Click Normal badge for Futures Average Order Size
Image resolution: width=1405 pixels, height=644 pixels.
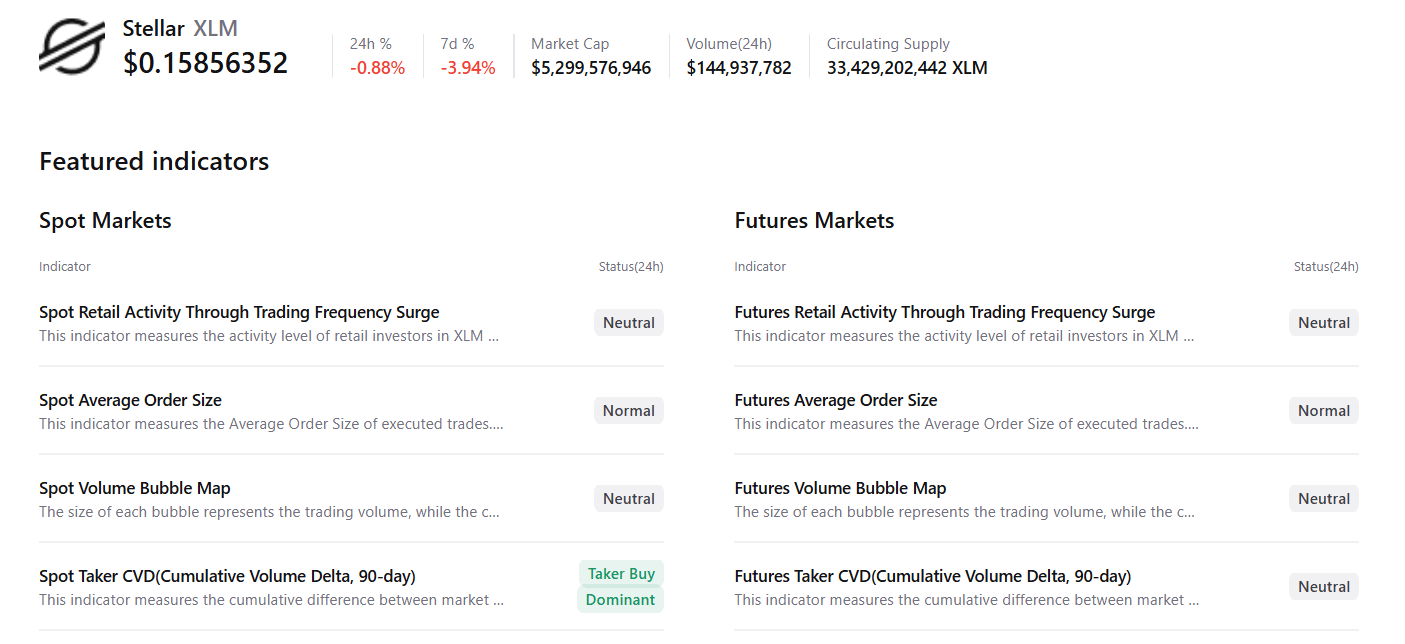coord(1324,411)
